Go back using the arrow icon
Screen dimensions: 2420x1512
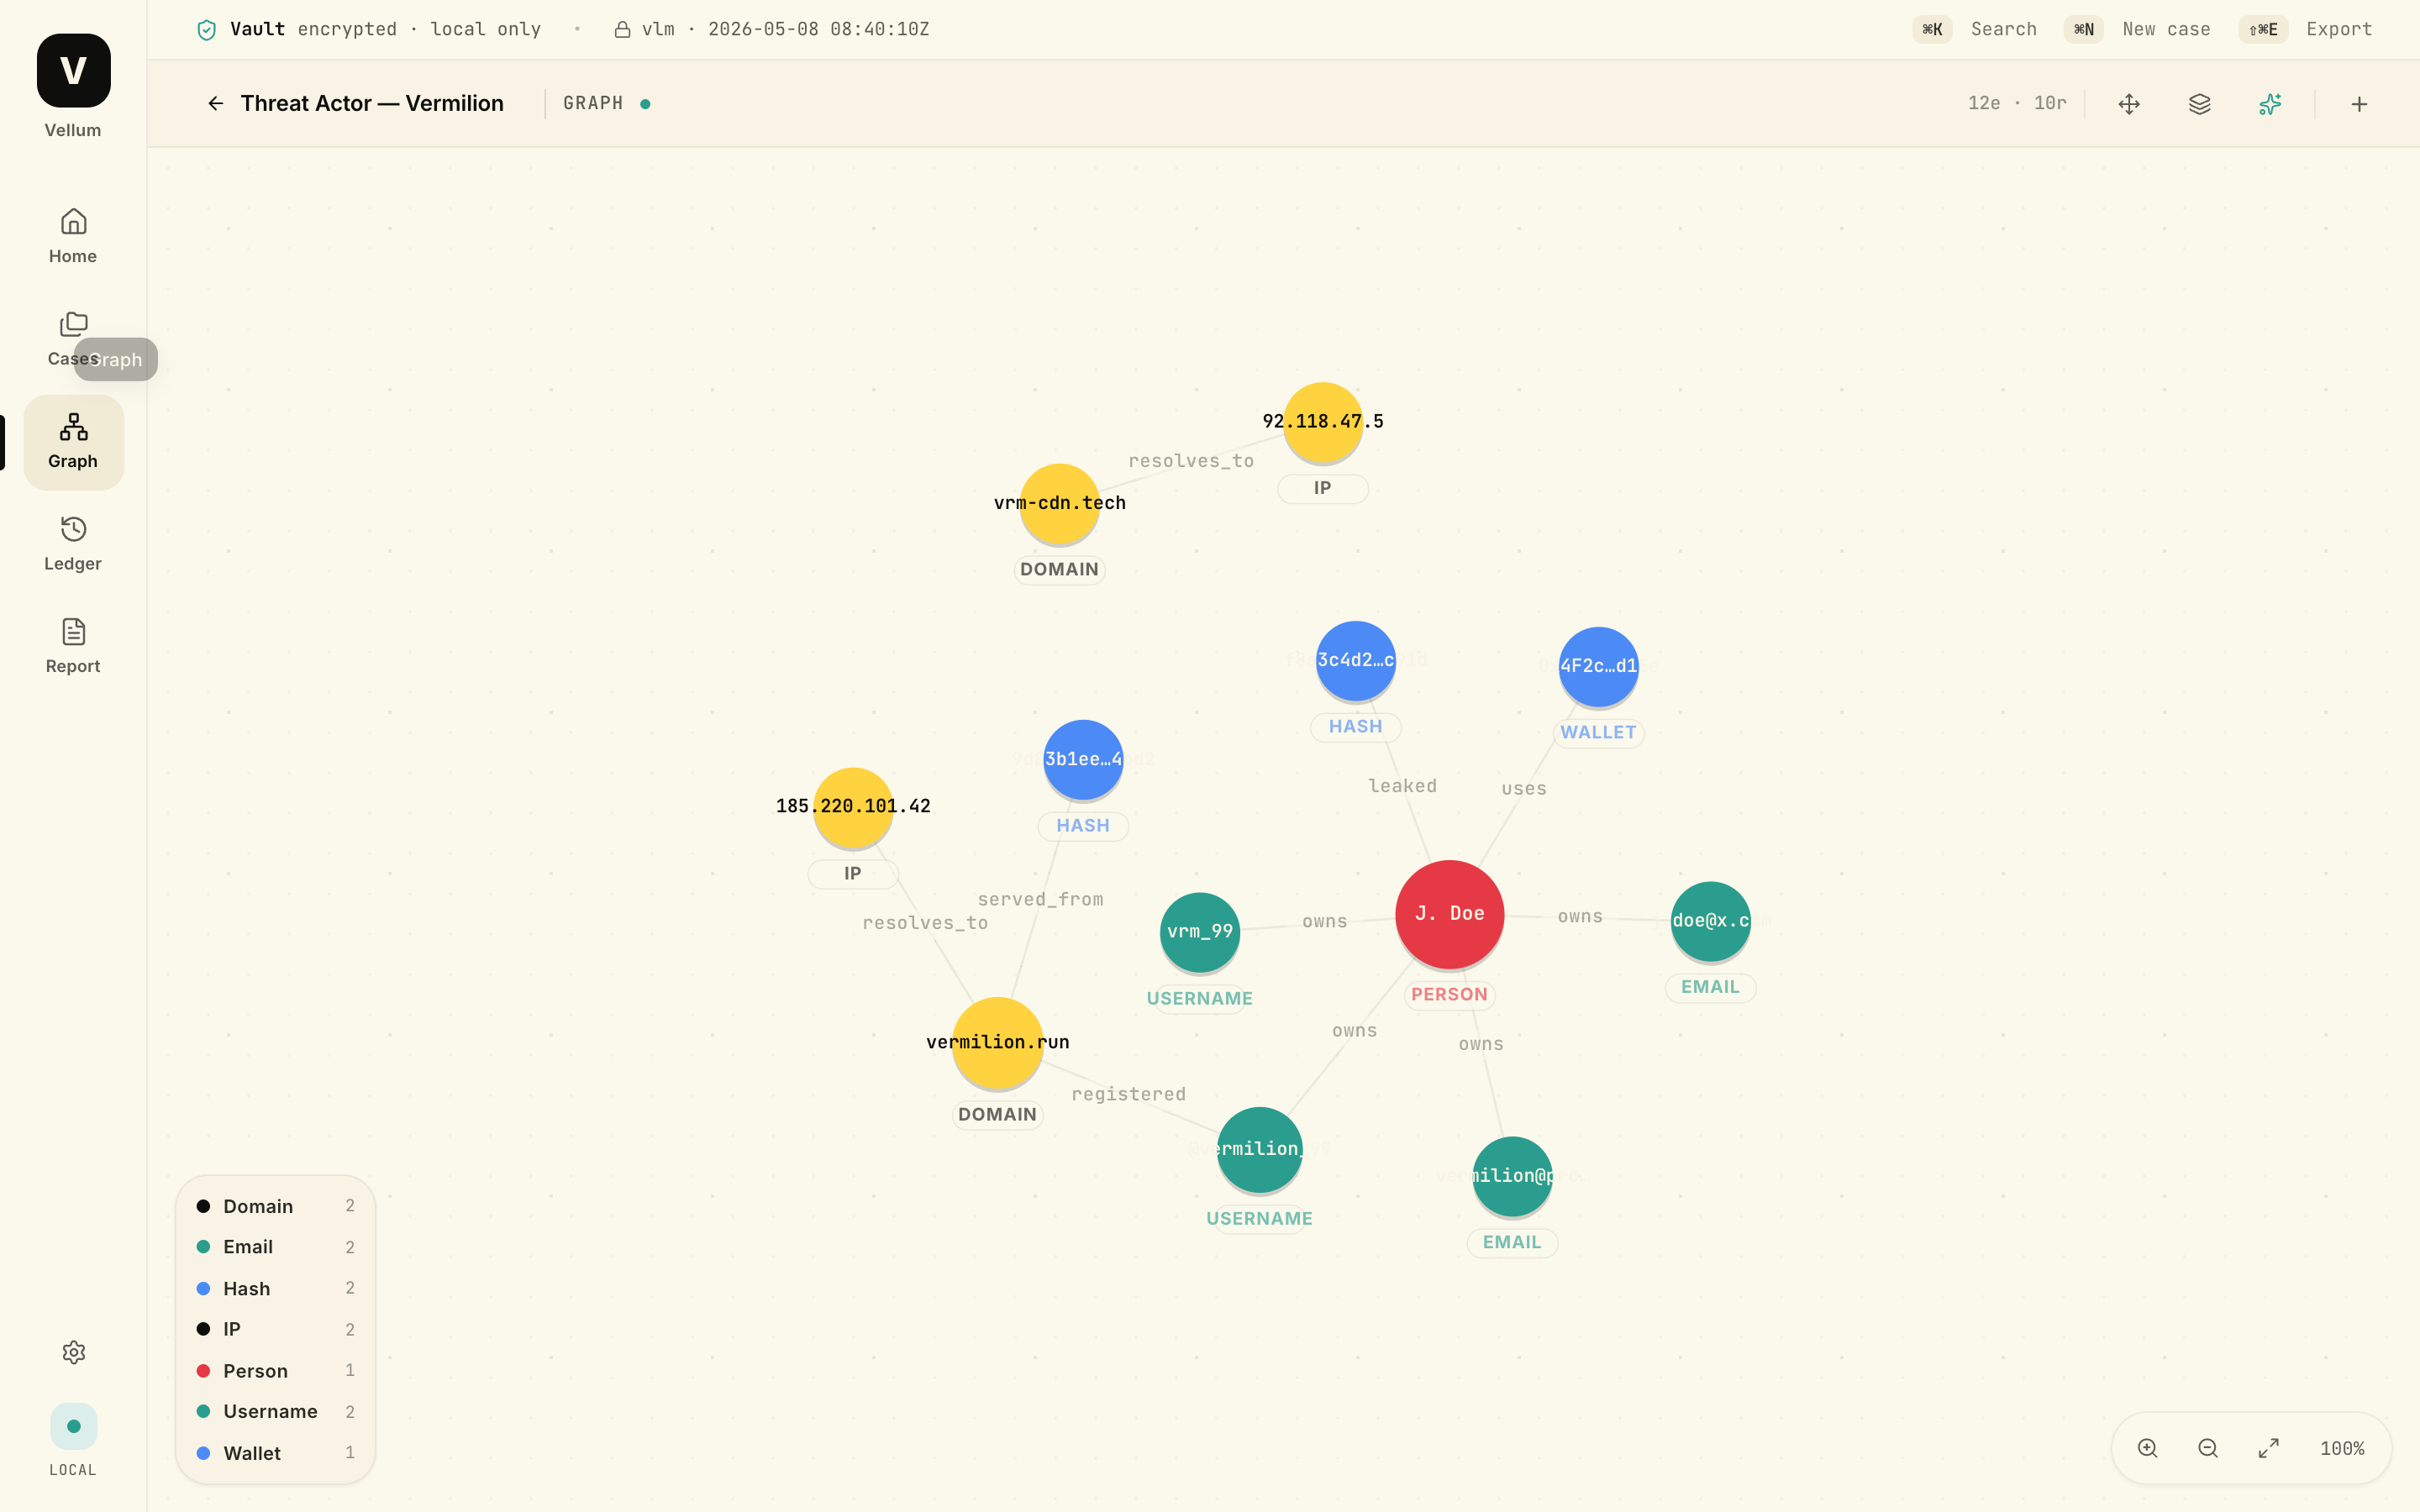click(215, 103)
